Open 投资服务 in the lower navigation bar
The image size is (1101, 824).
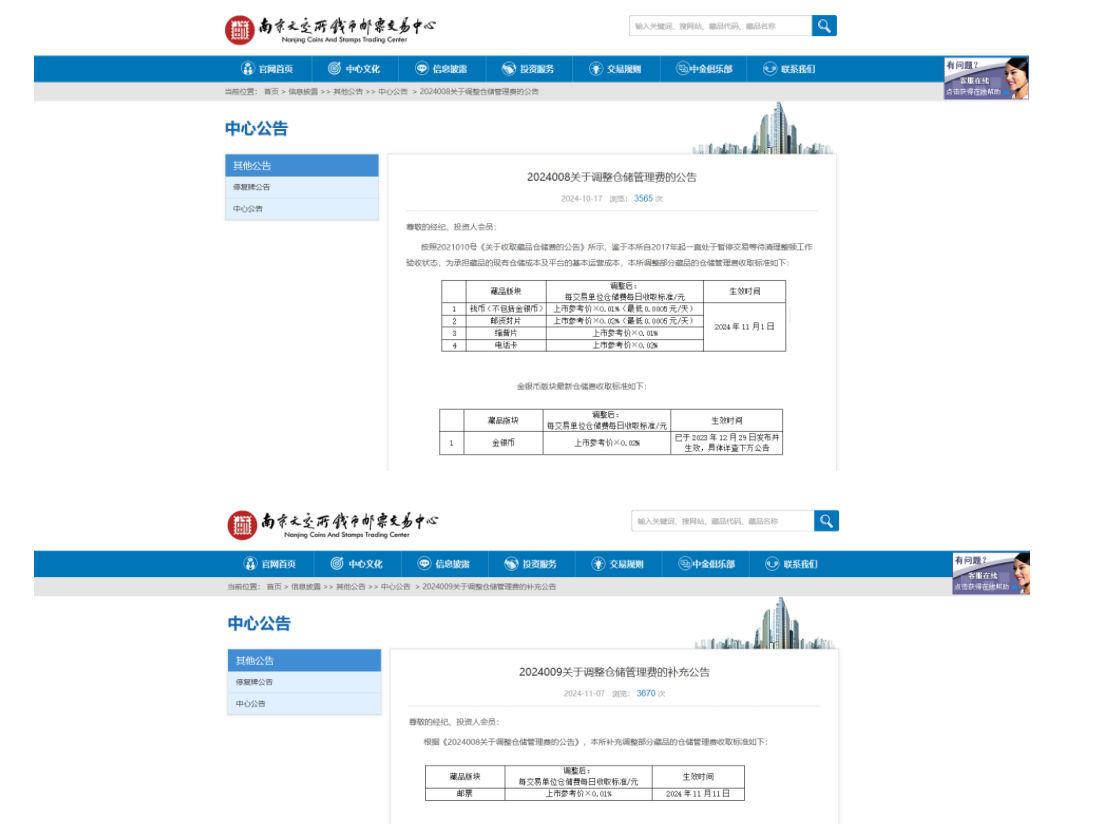pyautogui.click(x=530, y=564)
